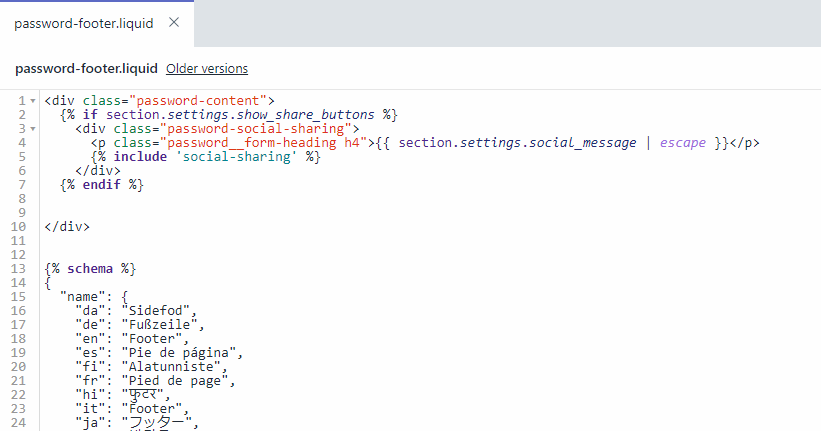Screen dimensions: 821x431
Task: Click section.settings.social_message on line 4
Action: (517, 143)
